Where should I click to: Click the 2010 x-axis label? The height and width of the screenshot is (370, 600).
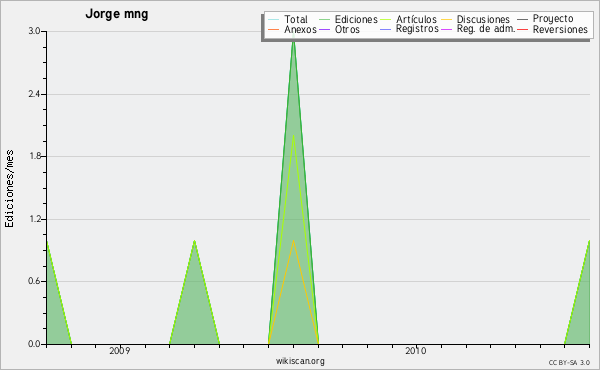coord(416,350)
